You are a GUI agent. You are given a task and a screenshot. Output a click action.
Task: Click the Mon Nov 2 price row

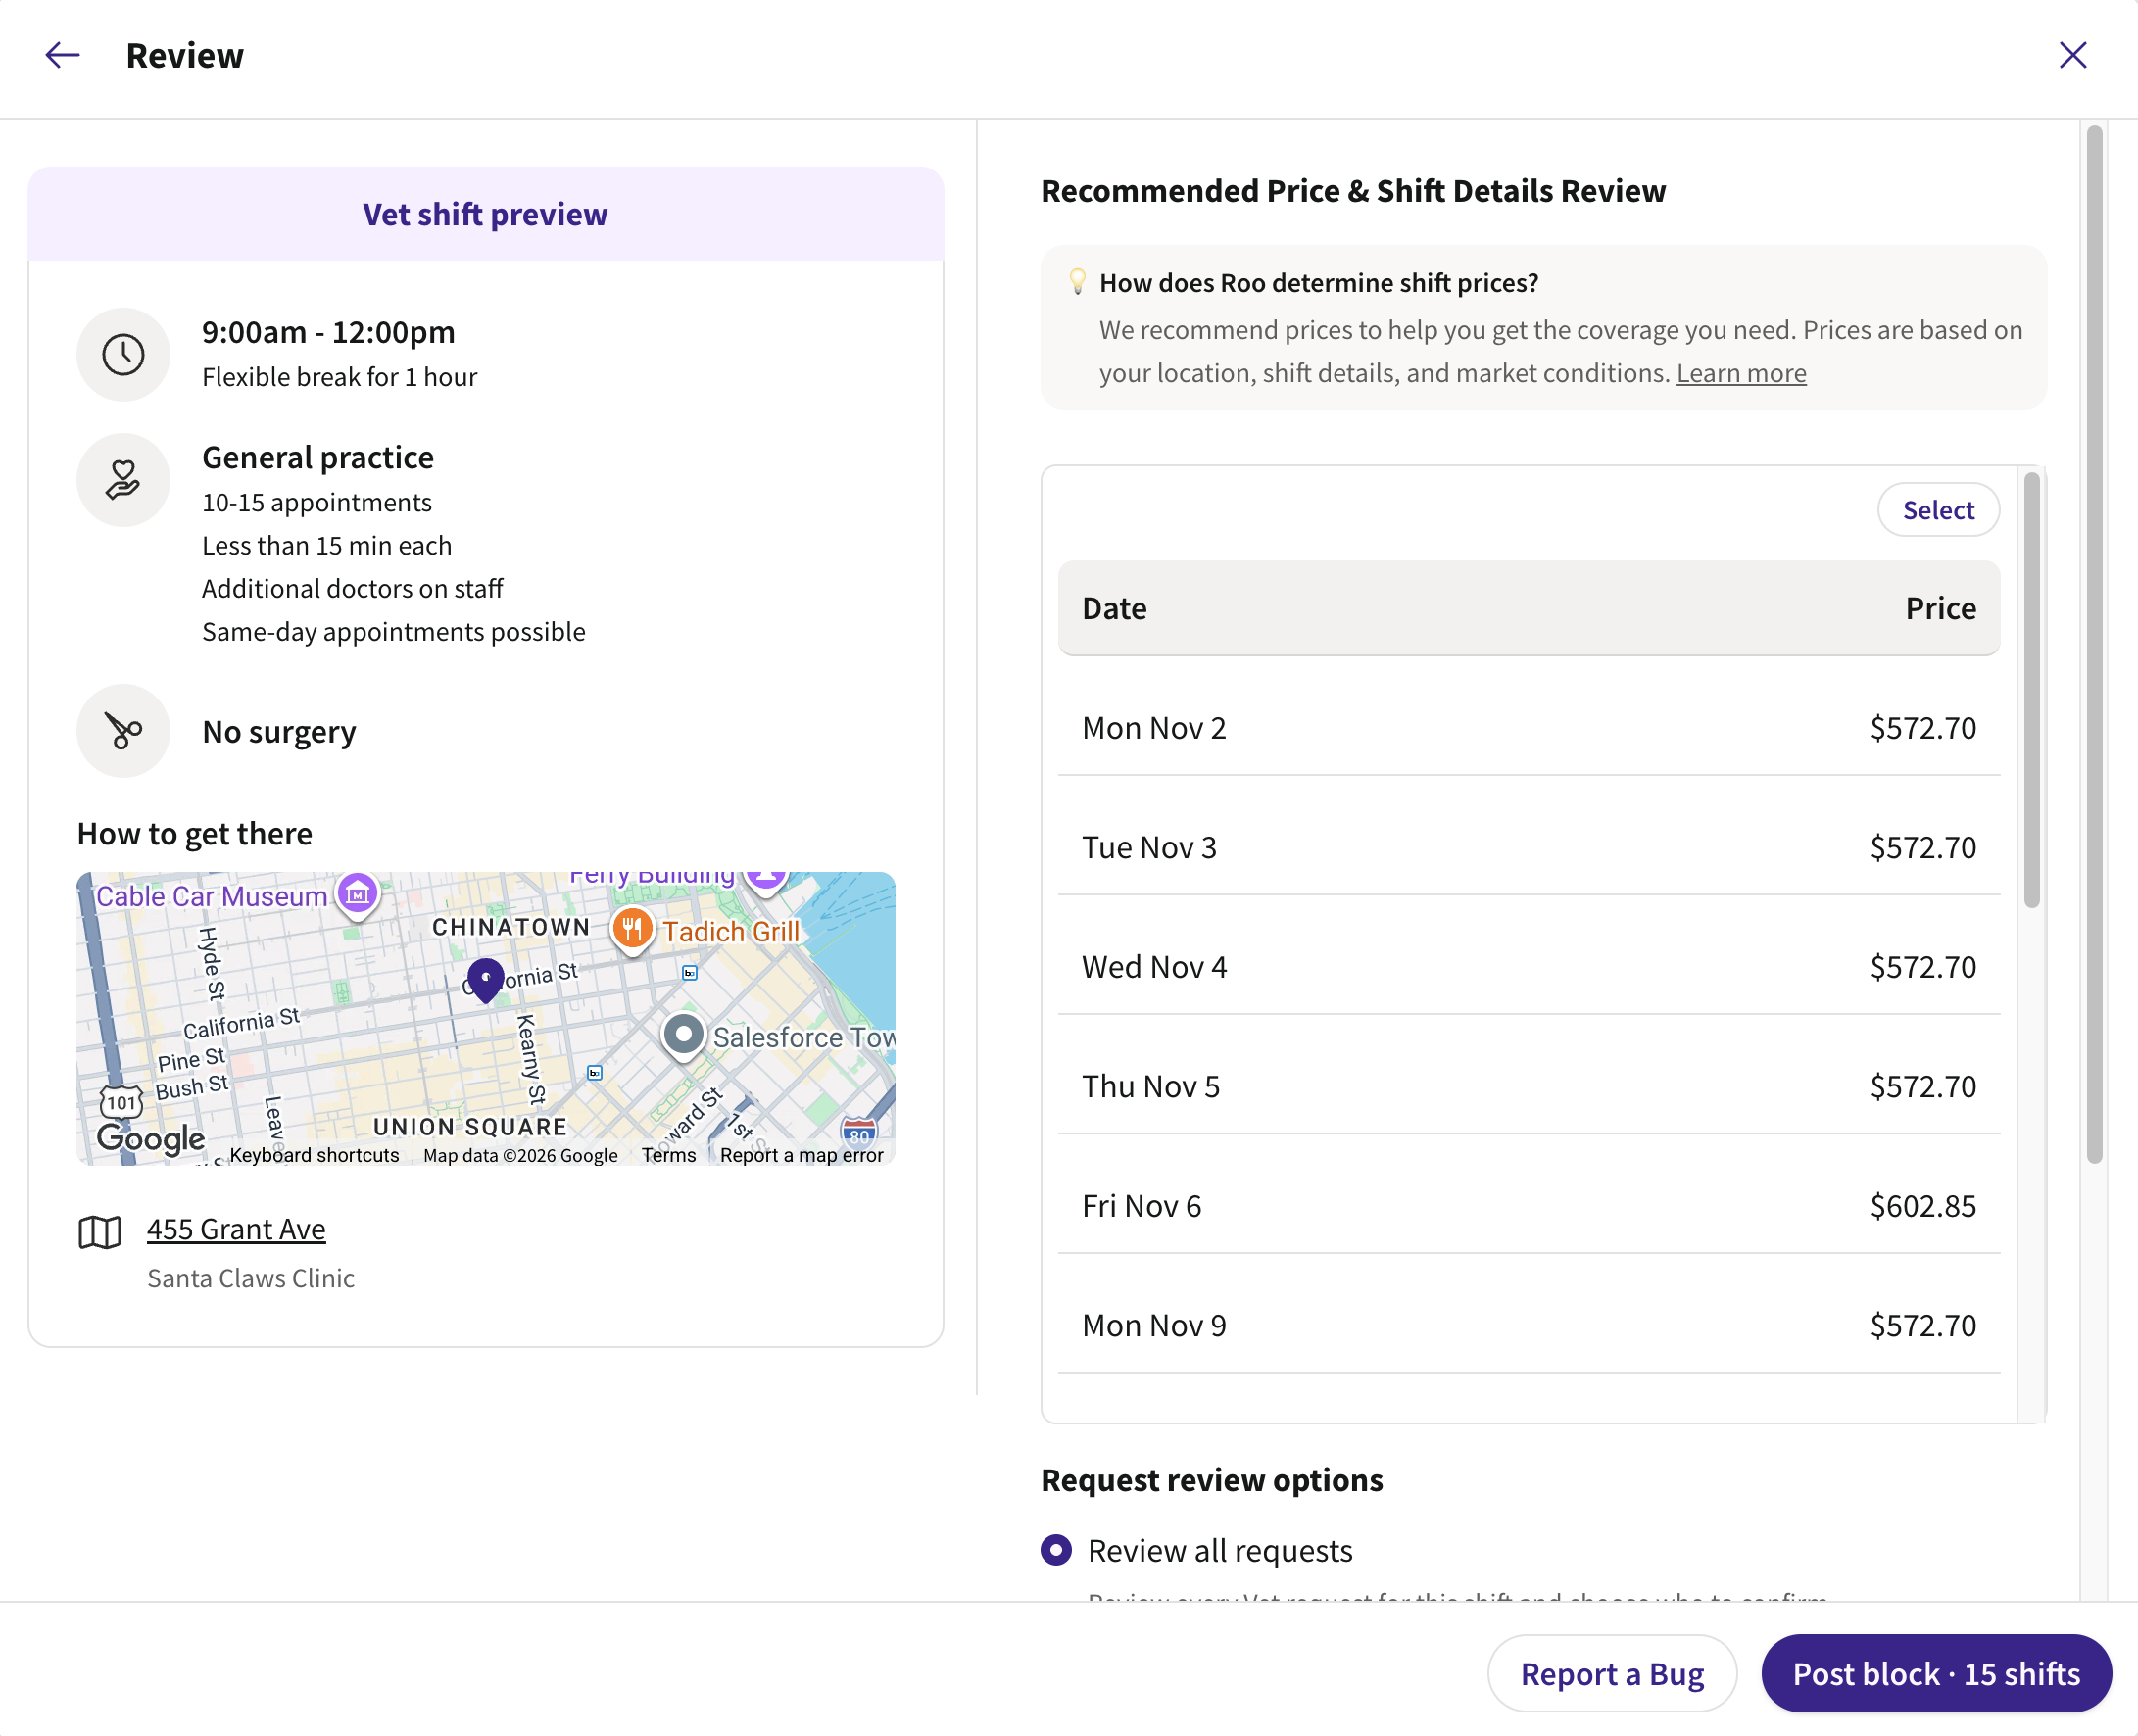[x=1529, y=727]
